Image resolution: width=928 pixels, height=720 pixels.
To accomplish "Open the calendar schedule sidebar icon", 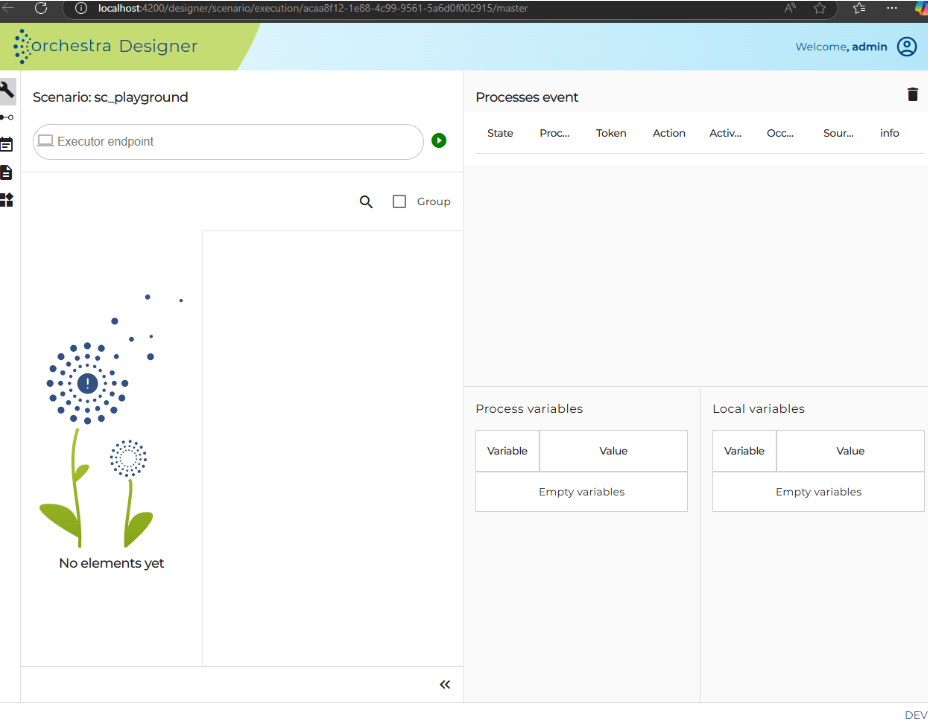I will (7, 144).
